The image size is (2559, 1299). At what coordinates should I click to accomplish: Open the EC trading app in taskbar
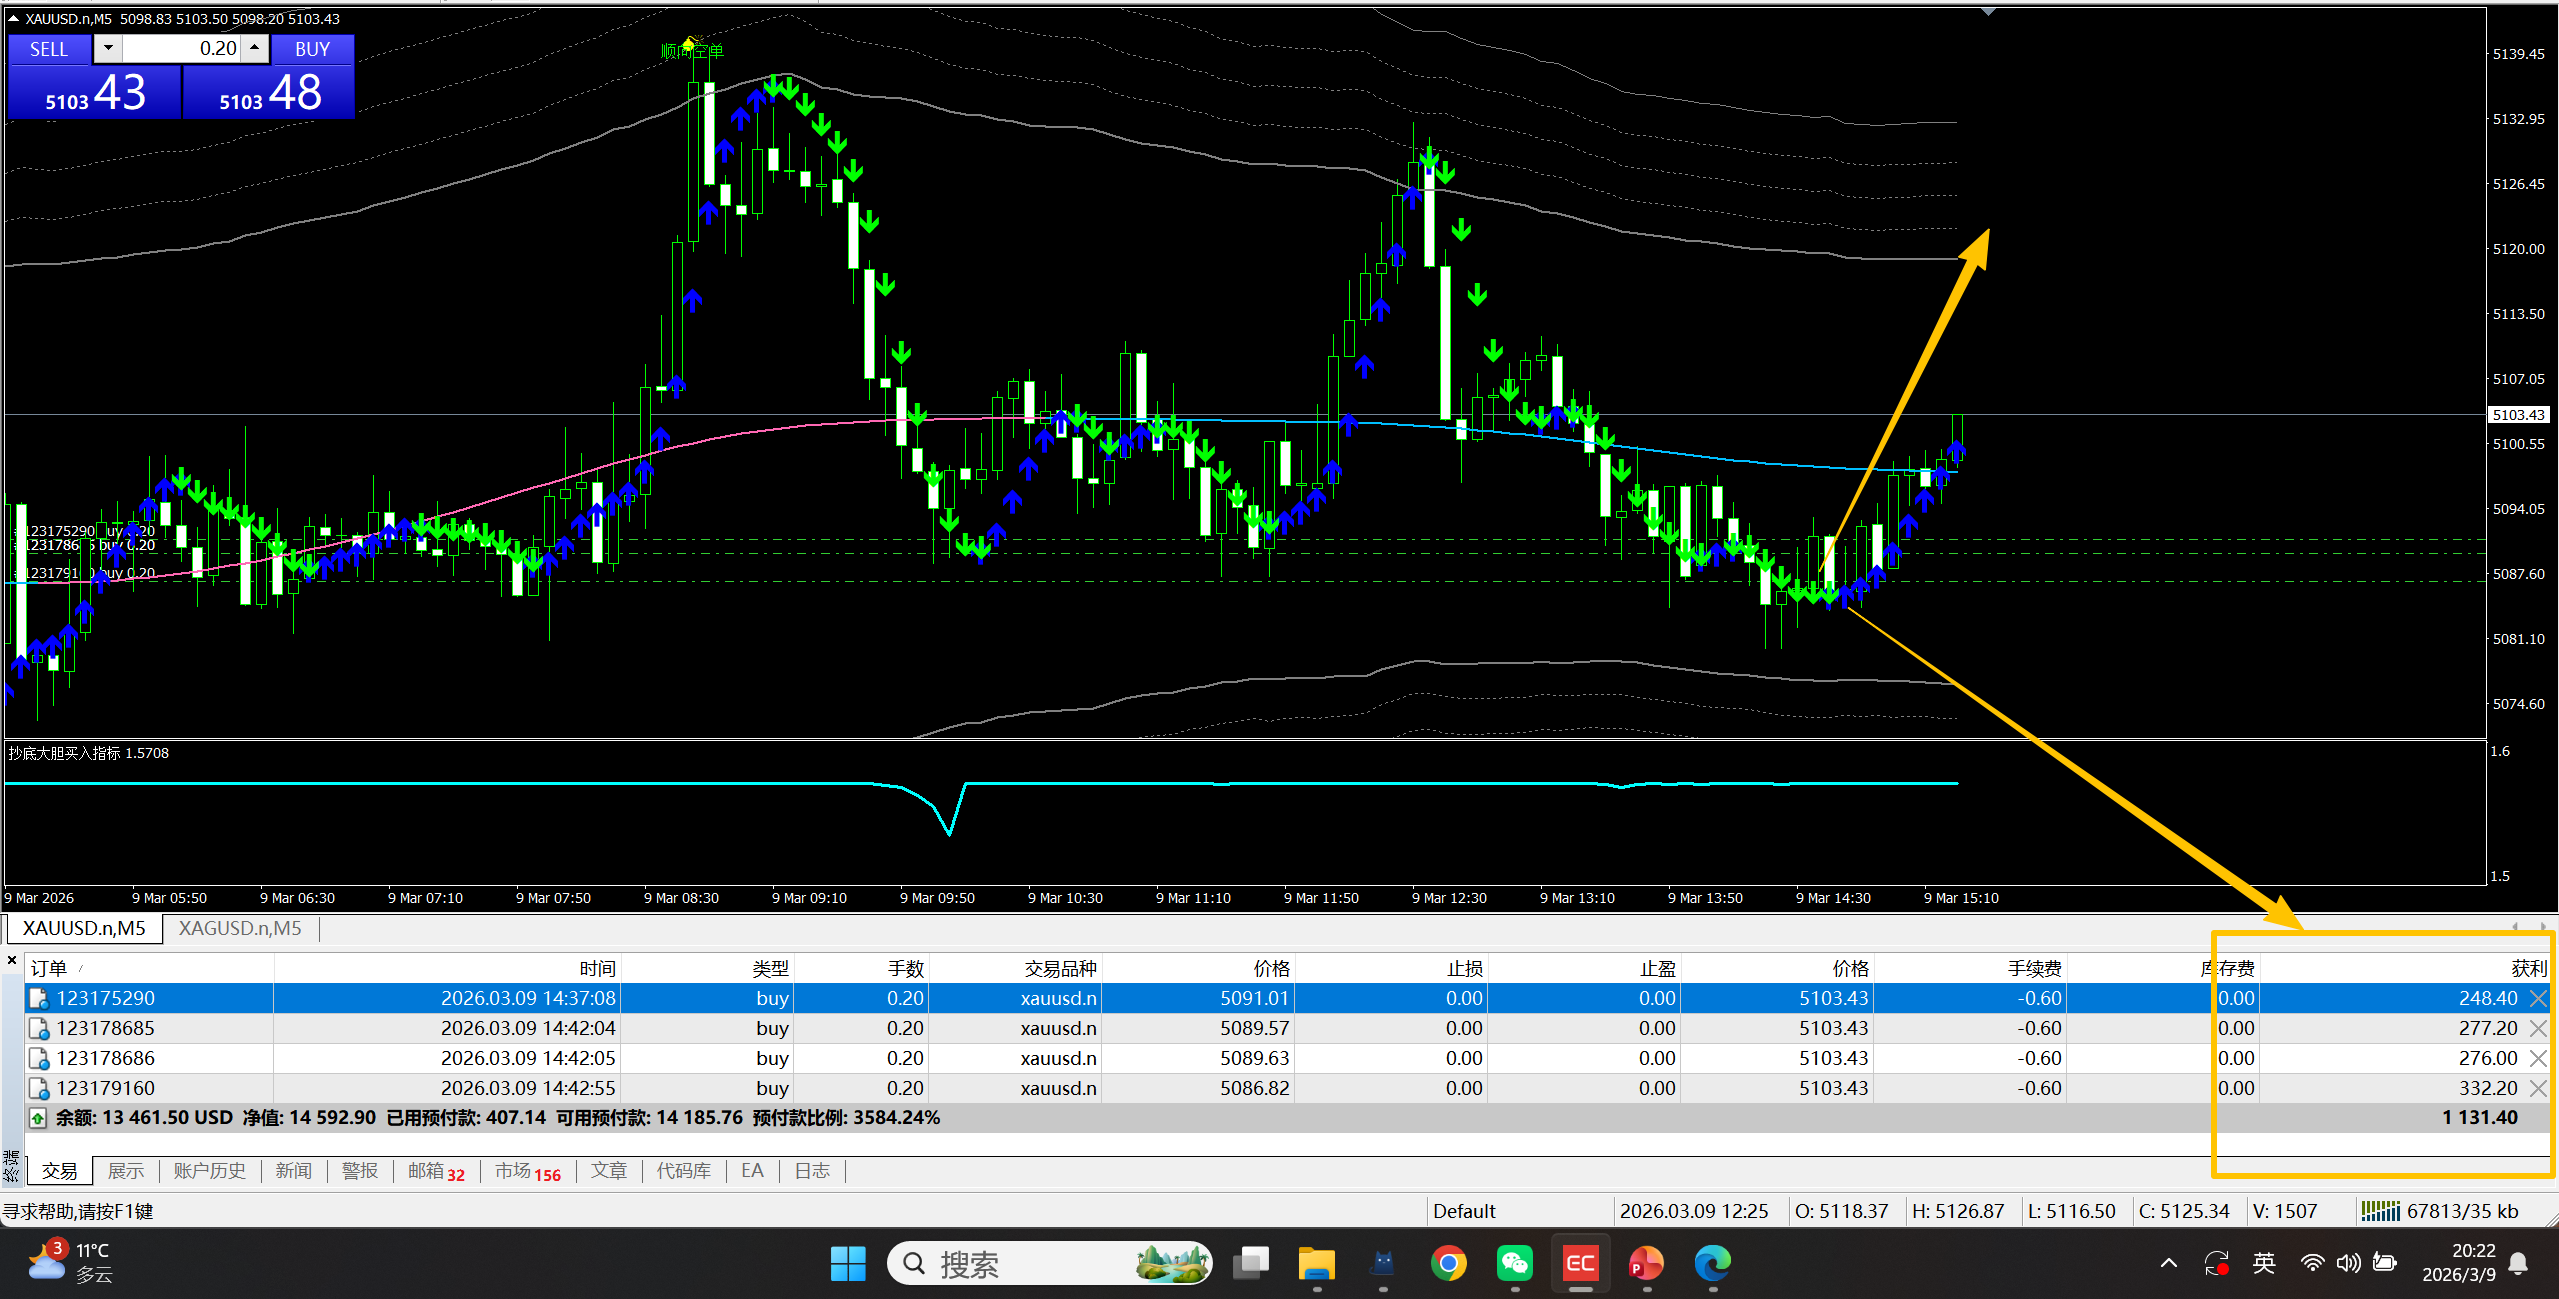(x=1580, y=1264)
